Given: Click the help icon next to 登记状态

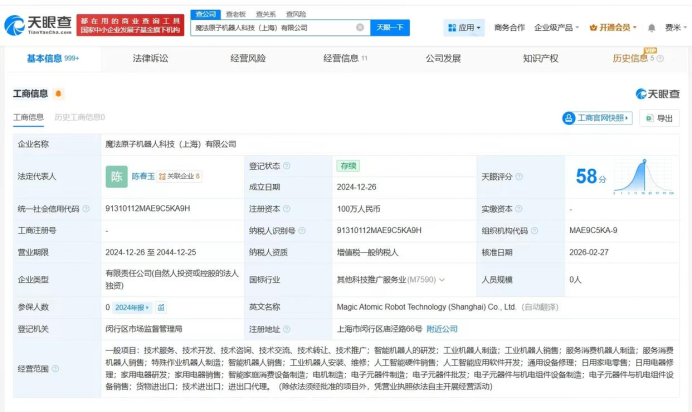Looking at the screenshot, I should coord(286,166).
